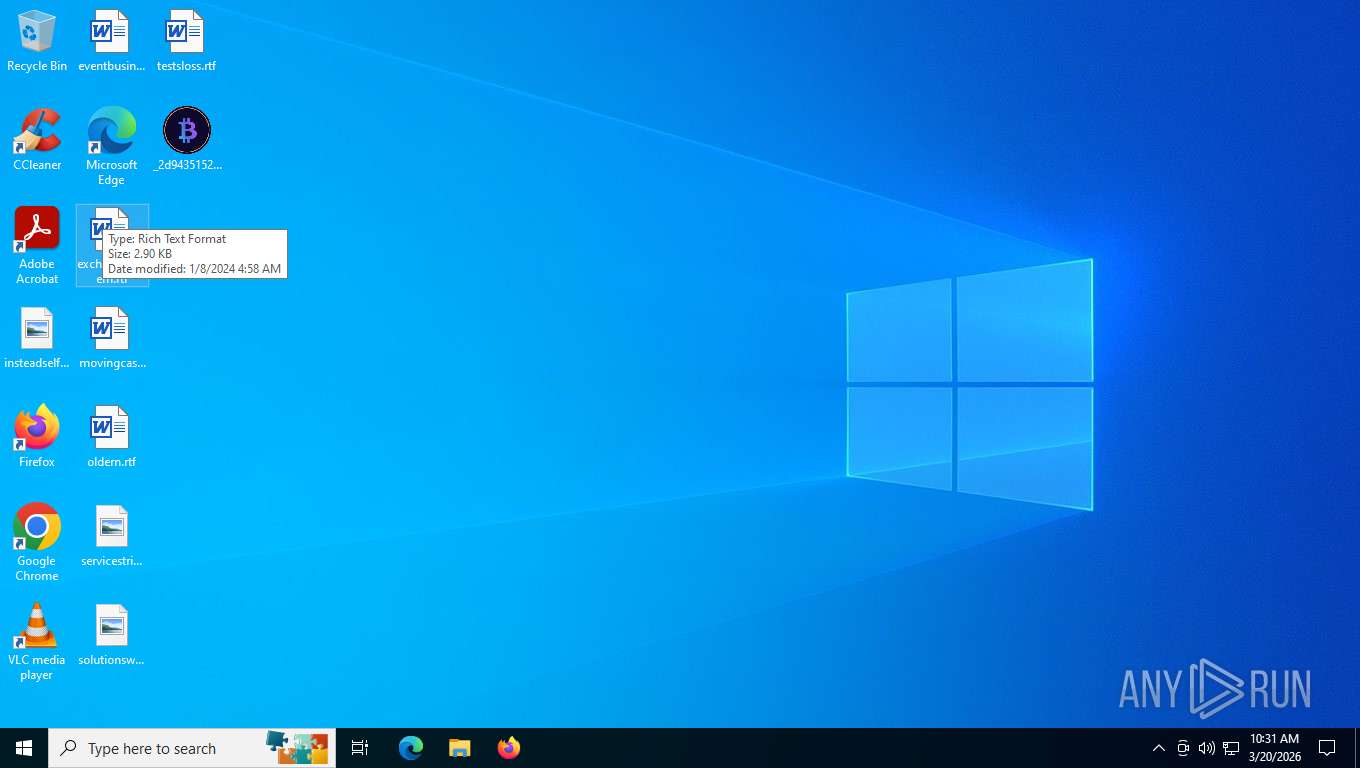Launch VLC media player shortcut
Screen dimensions: 1360x768
[x=37, y=641]
